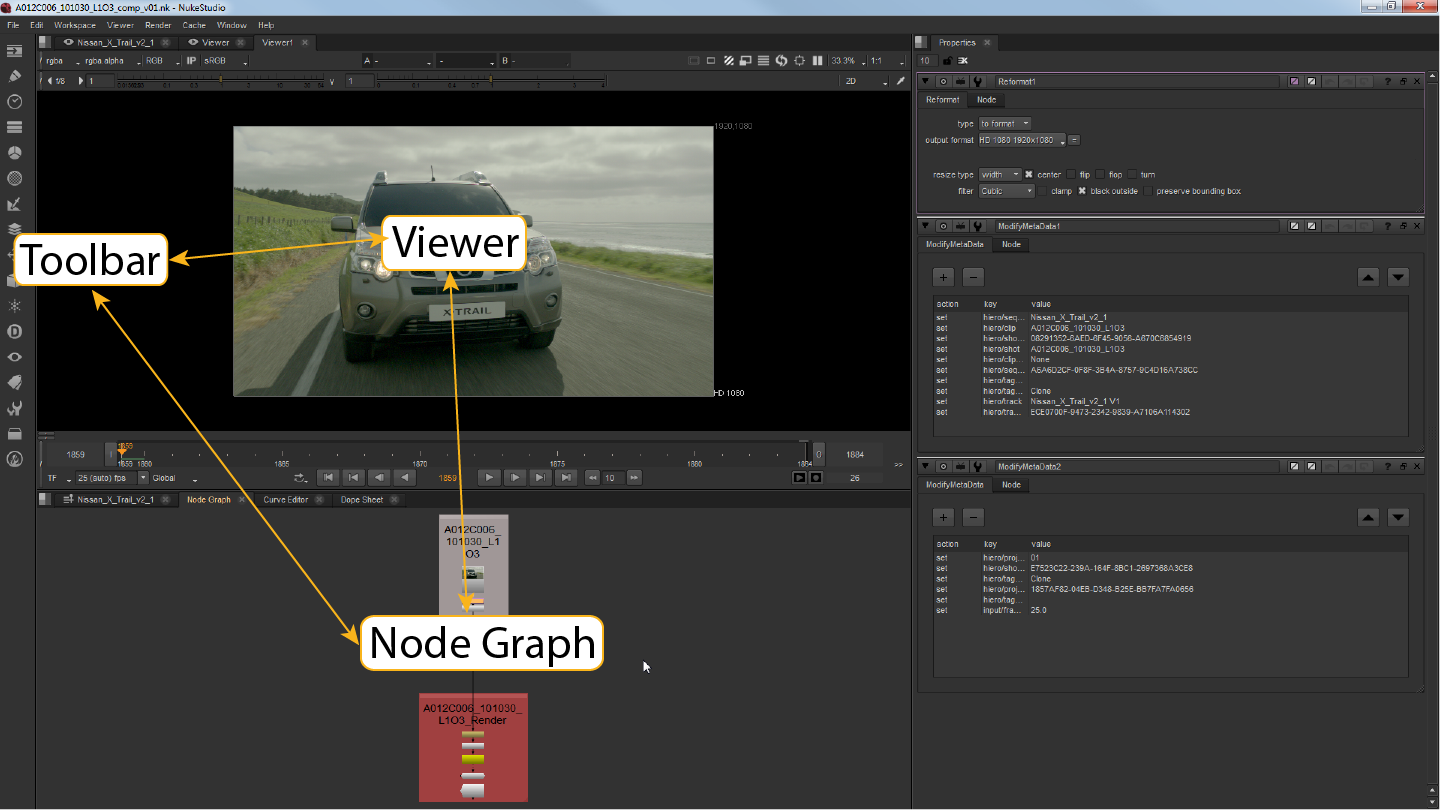Screen dimensions: 1440x810
Task: Open the Draw nodes menu in toolbar
Action: tap(15, 76)
